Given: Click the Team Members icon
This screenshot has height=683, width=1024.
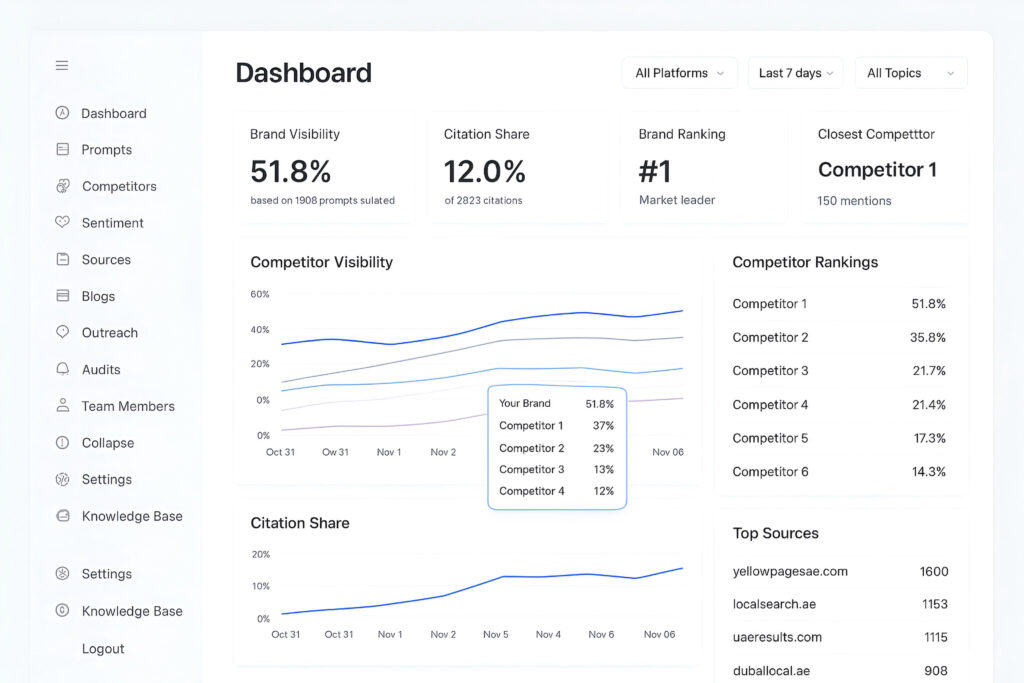Looking at the screenshot, I should [62, 406].
